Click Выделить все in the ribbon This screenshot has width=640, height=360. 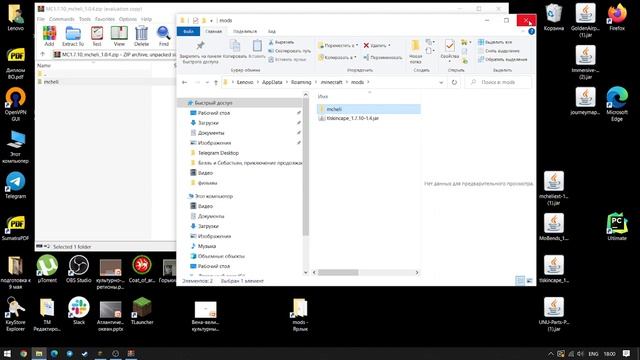[495, 42]
